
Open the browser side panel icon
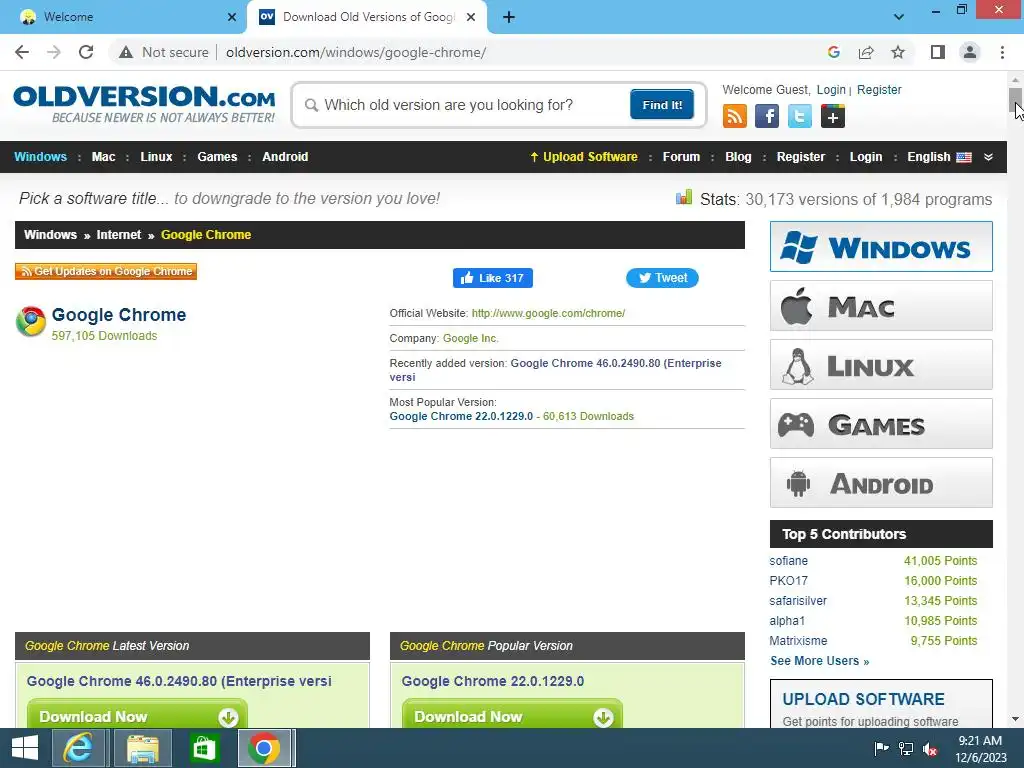pyautogui.click(x=938, y=52)
